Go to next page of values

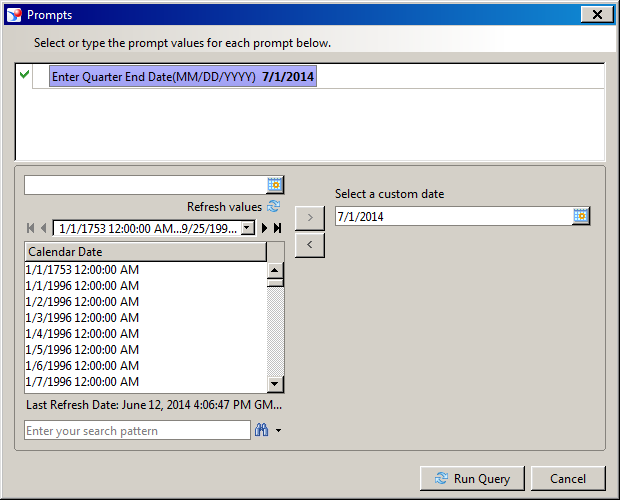coord(265,228)
